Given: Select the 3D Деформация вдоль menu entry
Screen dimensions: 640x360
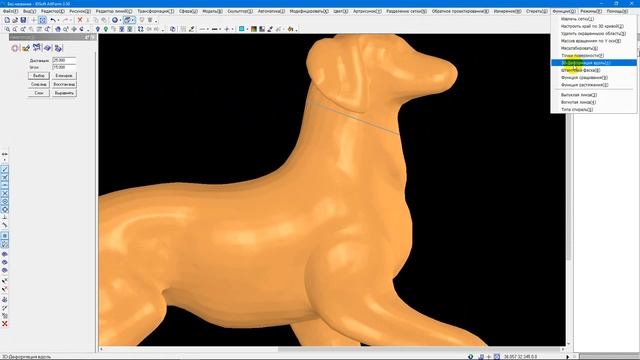Looking at the screenshot, I should [x=594, y=63].
